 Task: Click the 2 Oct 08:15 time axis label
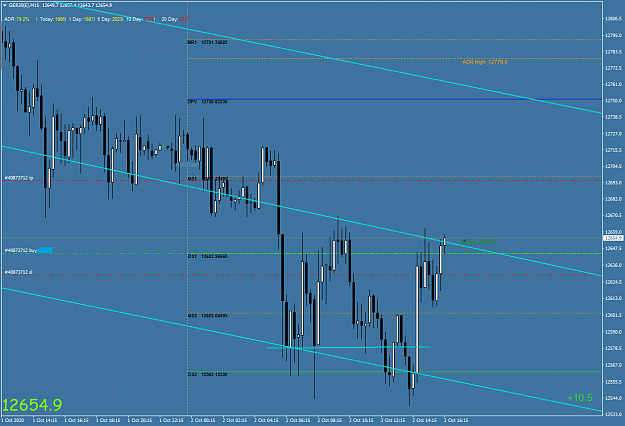click(330, 420)
